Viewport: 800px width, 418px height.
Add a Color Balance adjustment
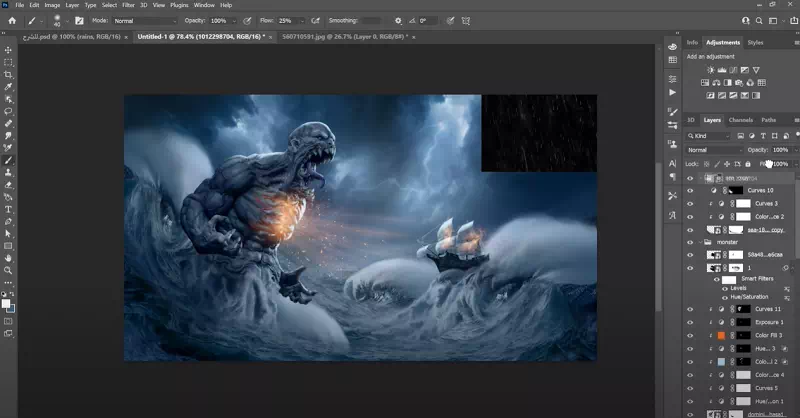(x=716, y=83)
